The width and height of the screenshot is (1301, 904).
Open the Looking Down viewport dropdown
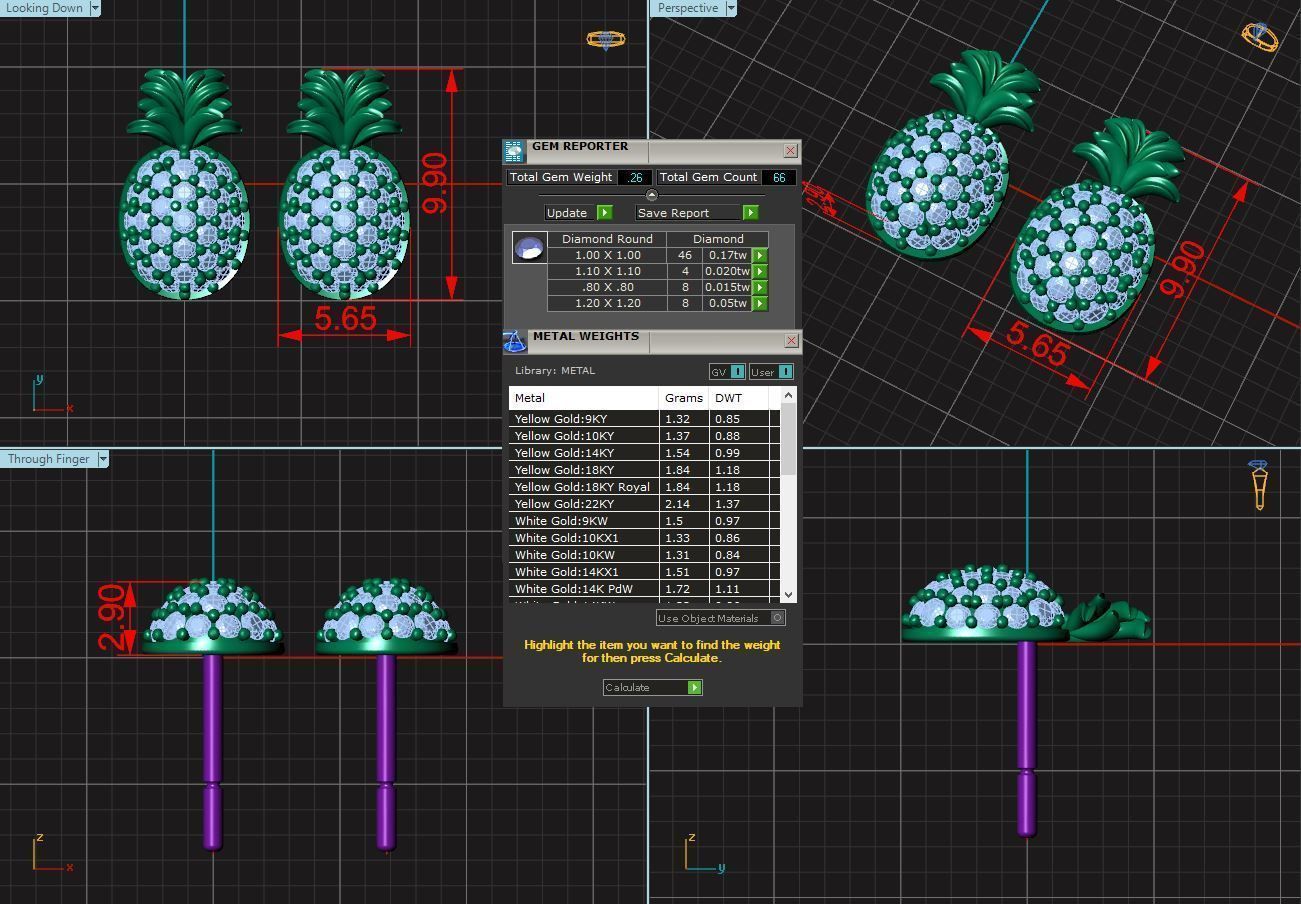95,8
